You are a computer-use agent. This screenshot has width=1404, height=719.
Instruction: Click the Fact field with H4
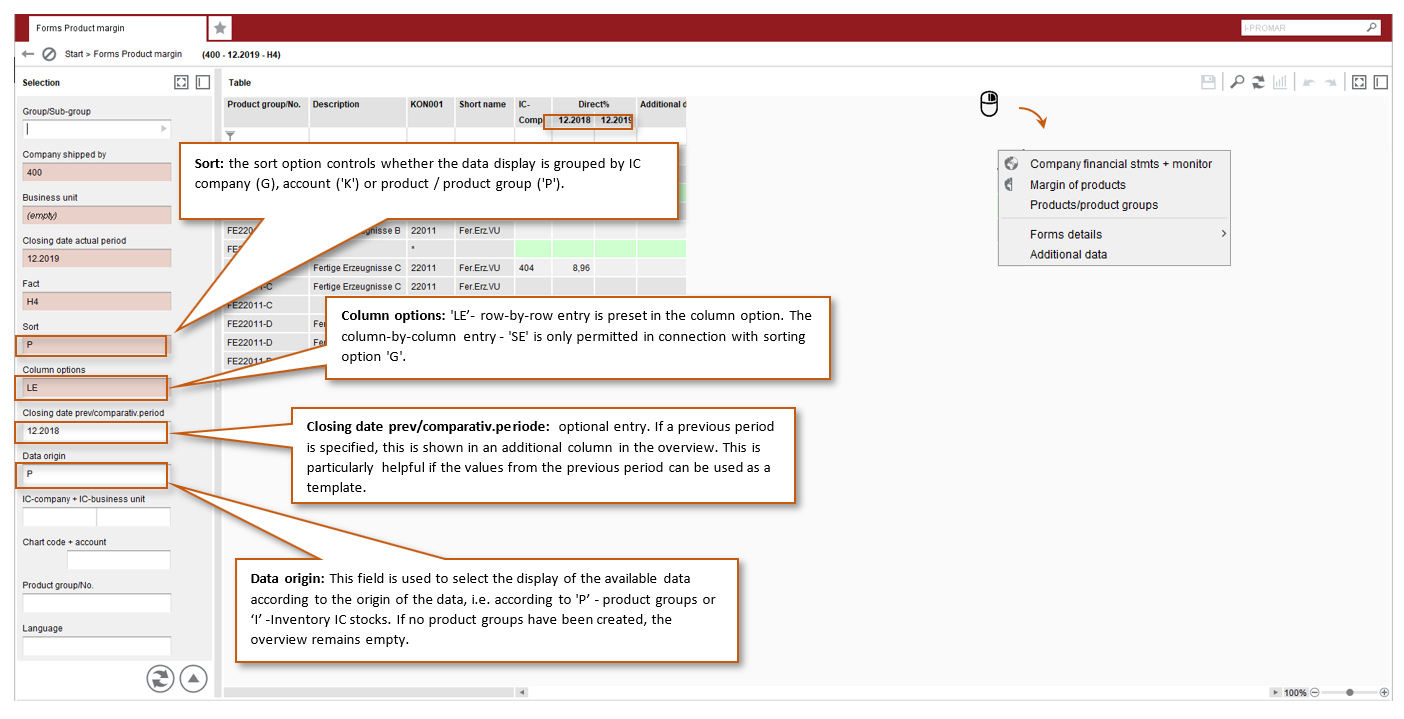[97, 301]
